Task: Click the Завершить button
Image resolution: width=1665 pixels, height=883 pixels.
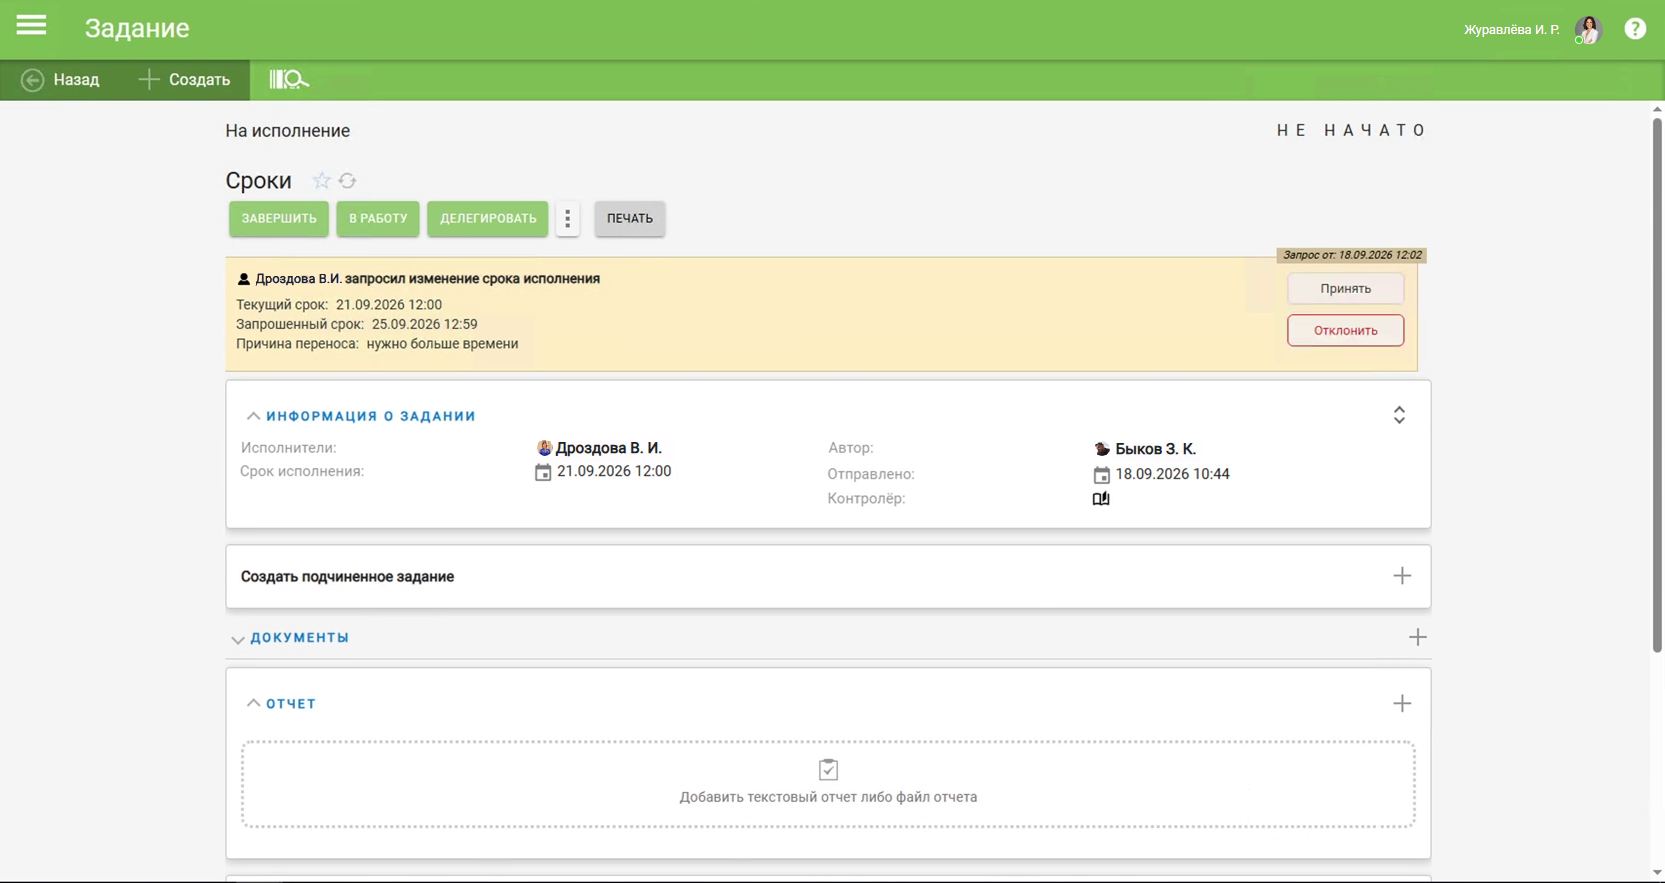Action: pyautogui.click(x=279, y=218)
